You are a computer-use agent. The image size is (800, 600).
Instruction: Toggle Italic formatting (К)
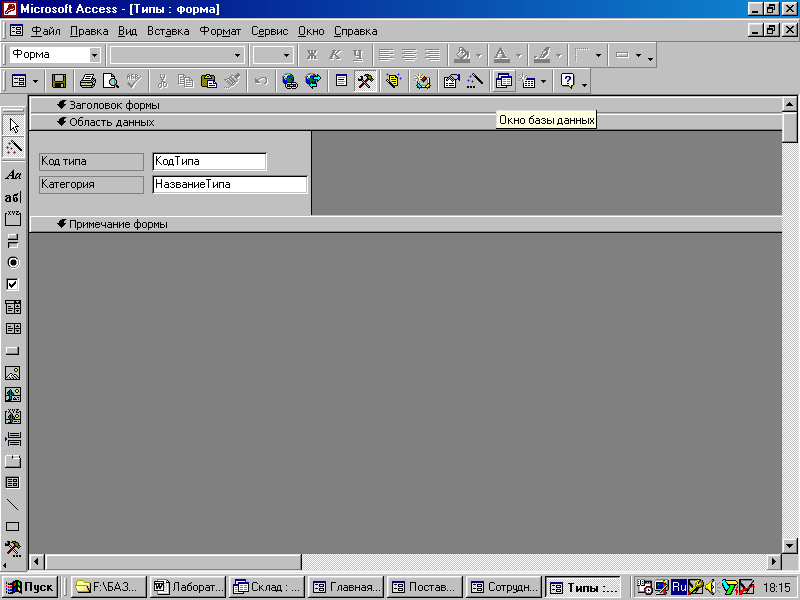(335, 55)
